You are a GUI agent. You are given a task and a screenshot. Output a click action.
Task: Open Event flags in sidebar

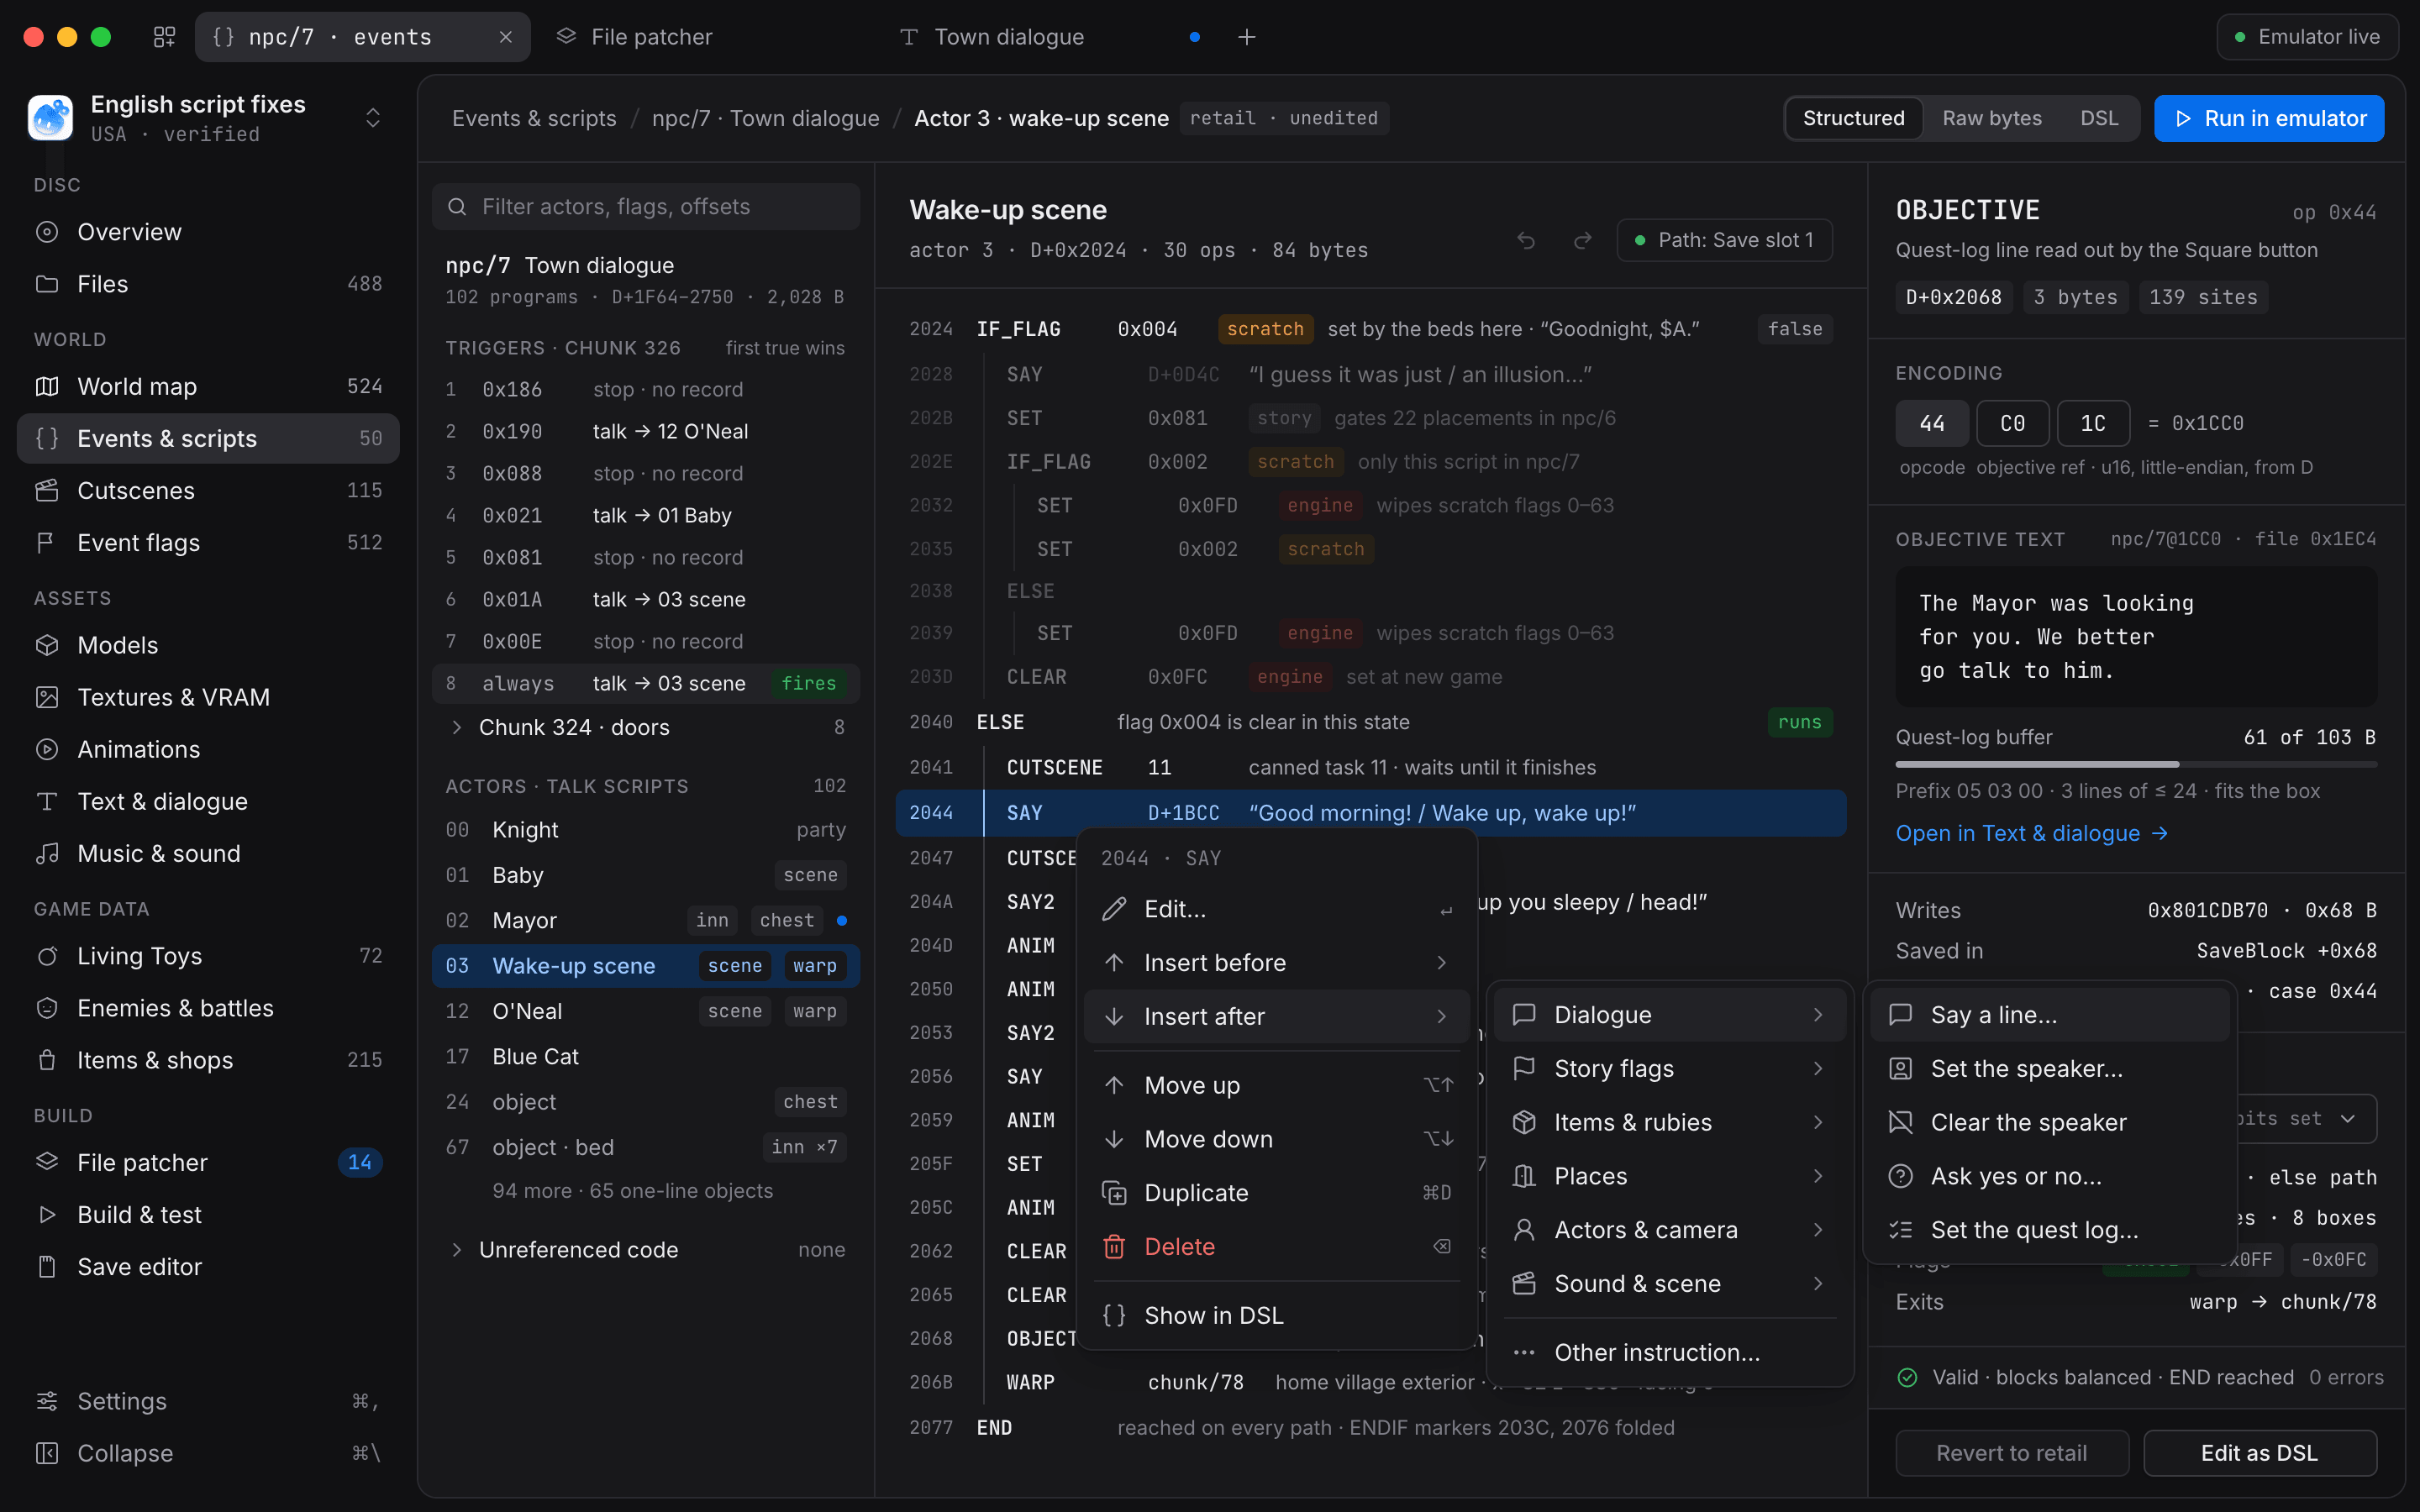(208, 542)
